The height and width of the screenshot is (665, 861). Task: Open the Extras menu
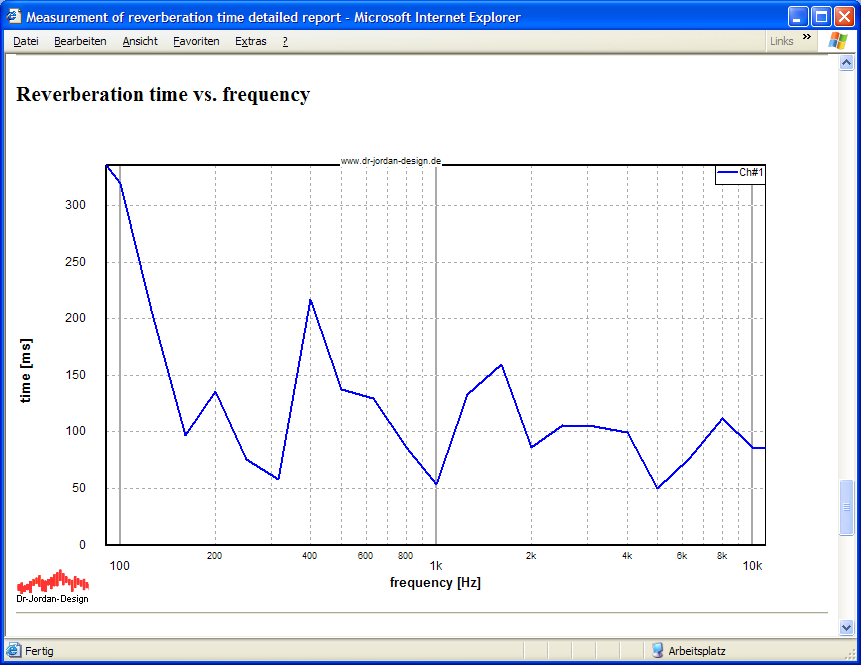251,41
